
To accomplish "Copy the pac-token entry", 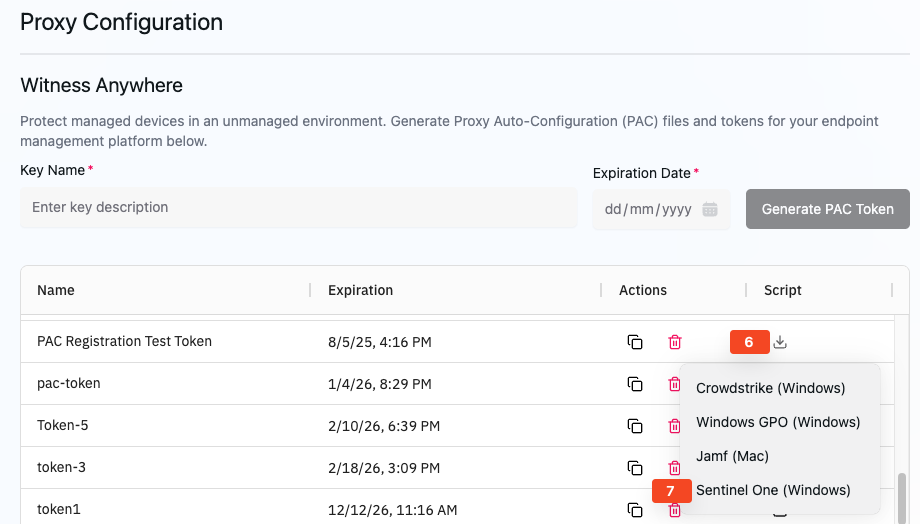I will click(x=635, y=384).
